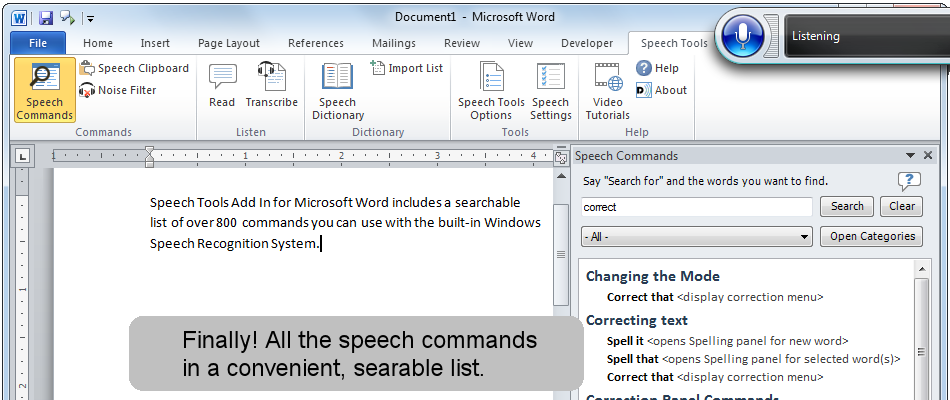Toggle the Noise Filter
The width and height of the screenshot is (950, 400).
[x=118, y=90]
